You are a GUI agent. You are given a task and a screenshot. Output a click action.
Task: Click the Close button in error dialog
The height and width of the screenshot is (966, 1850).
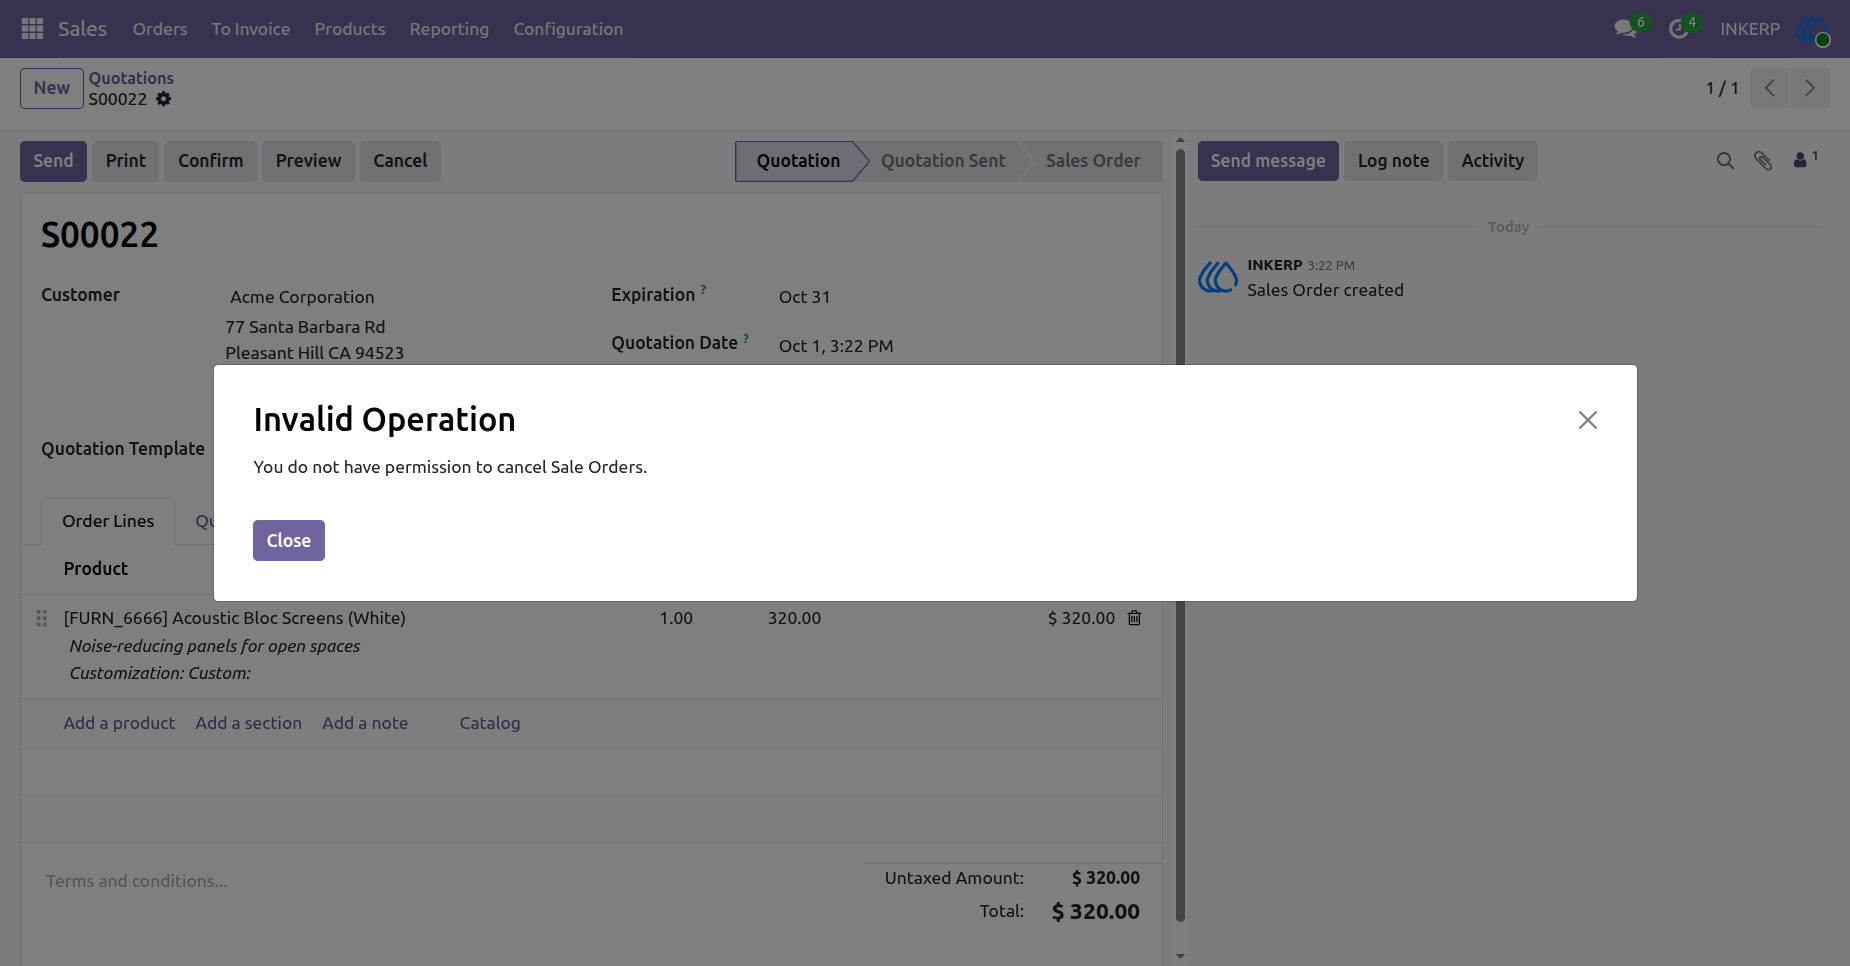tap(289, 541)
